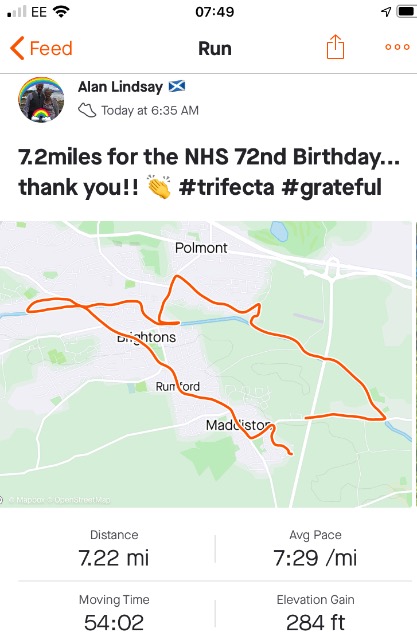Tap the Polmont label on map
The image size is (417, 640).
tap(201, 248)
